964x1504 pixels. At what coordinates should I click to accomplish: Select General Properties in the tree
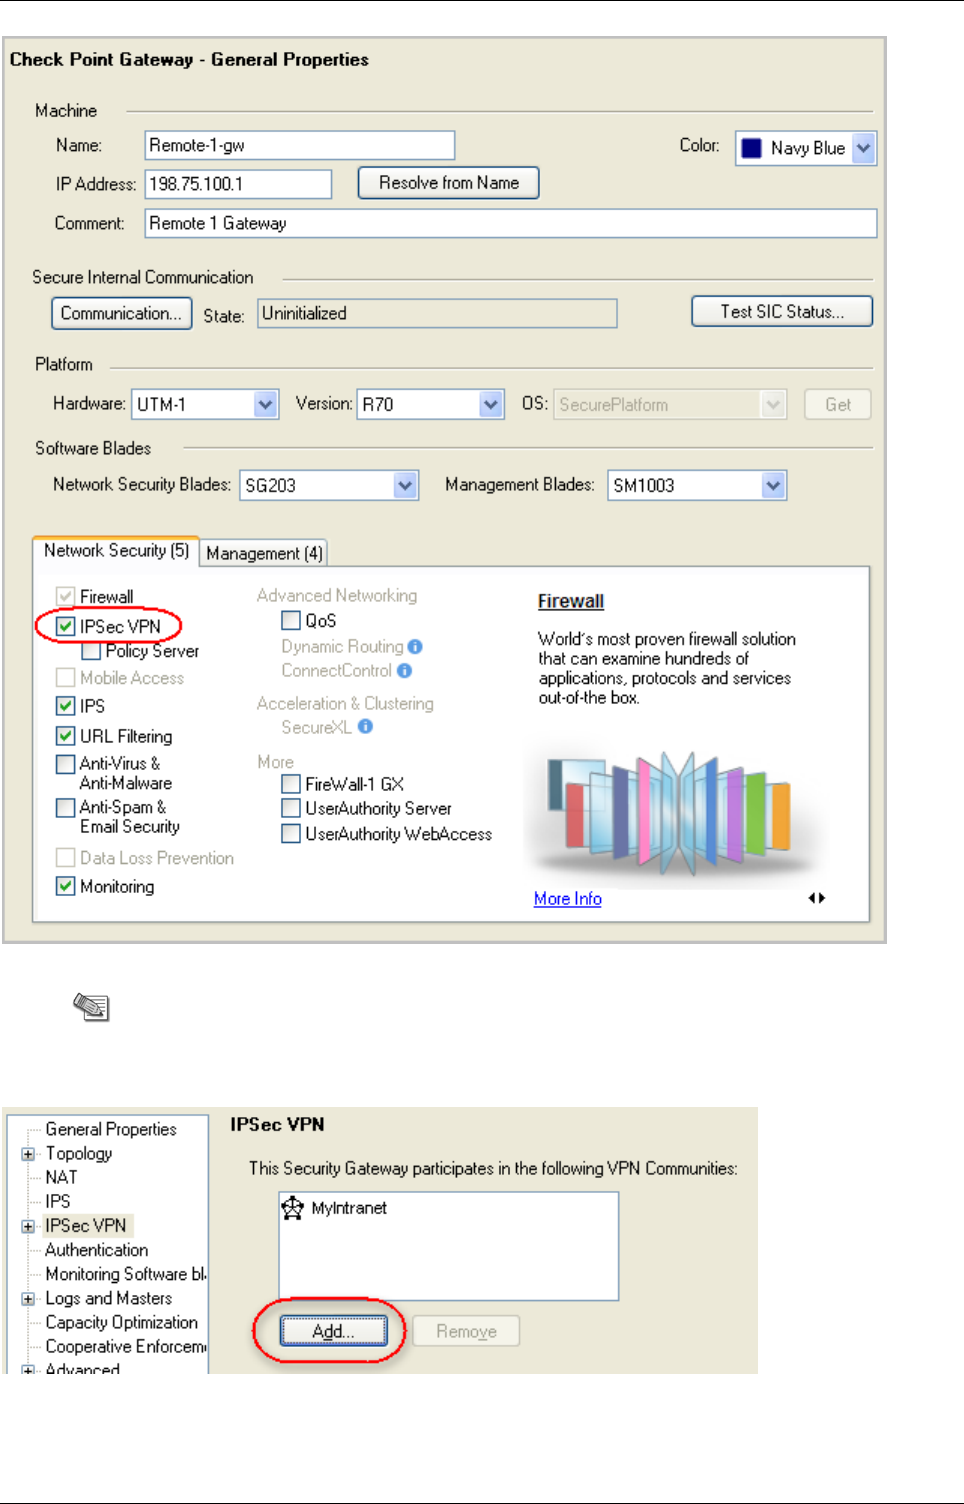pyautogui.click(x=111, y=1129)
